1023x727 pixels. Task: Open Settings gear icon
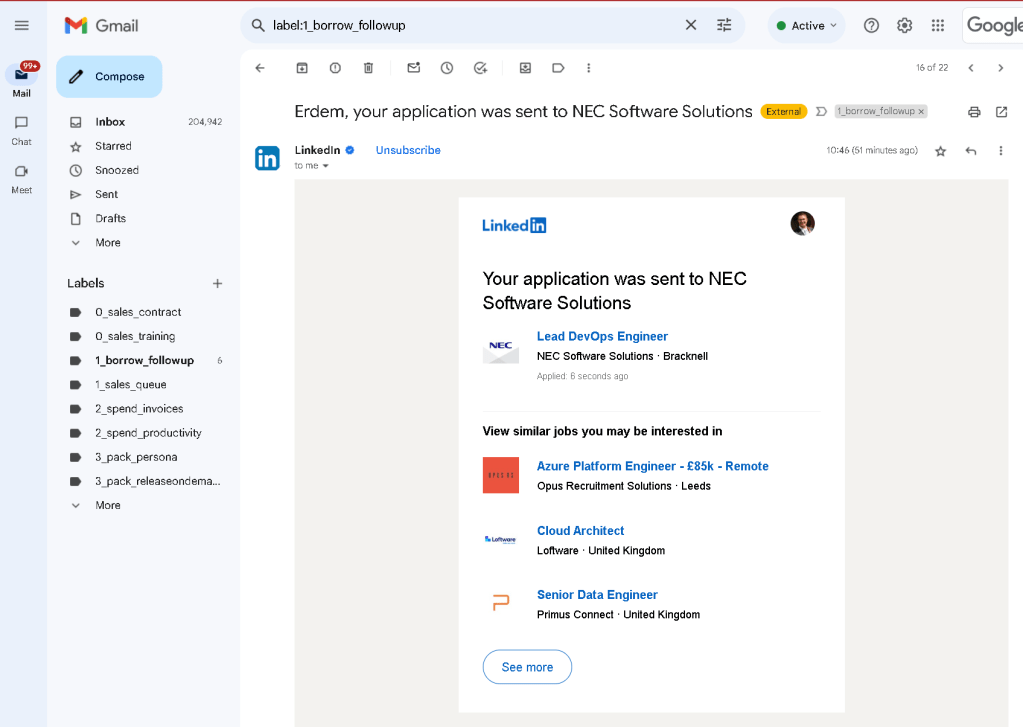(x=904, y=25)
